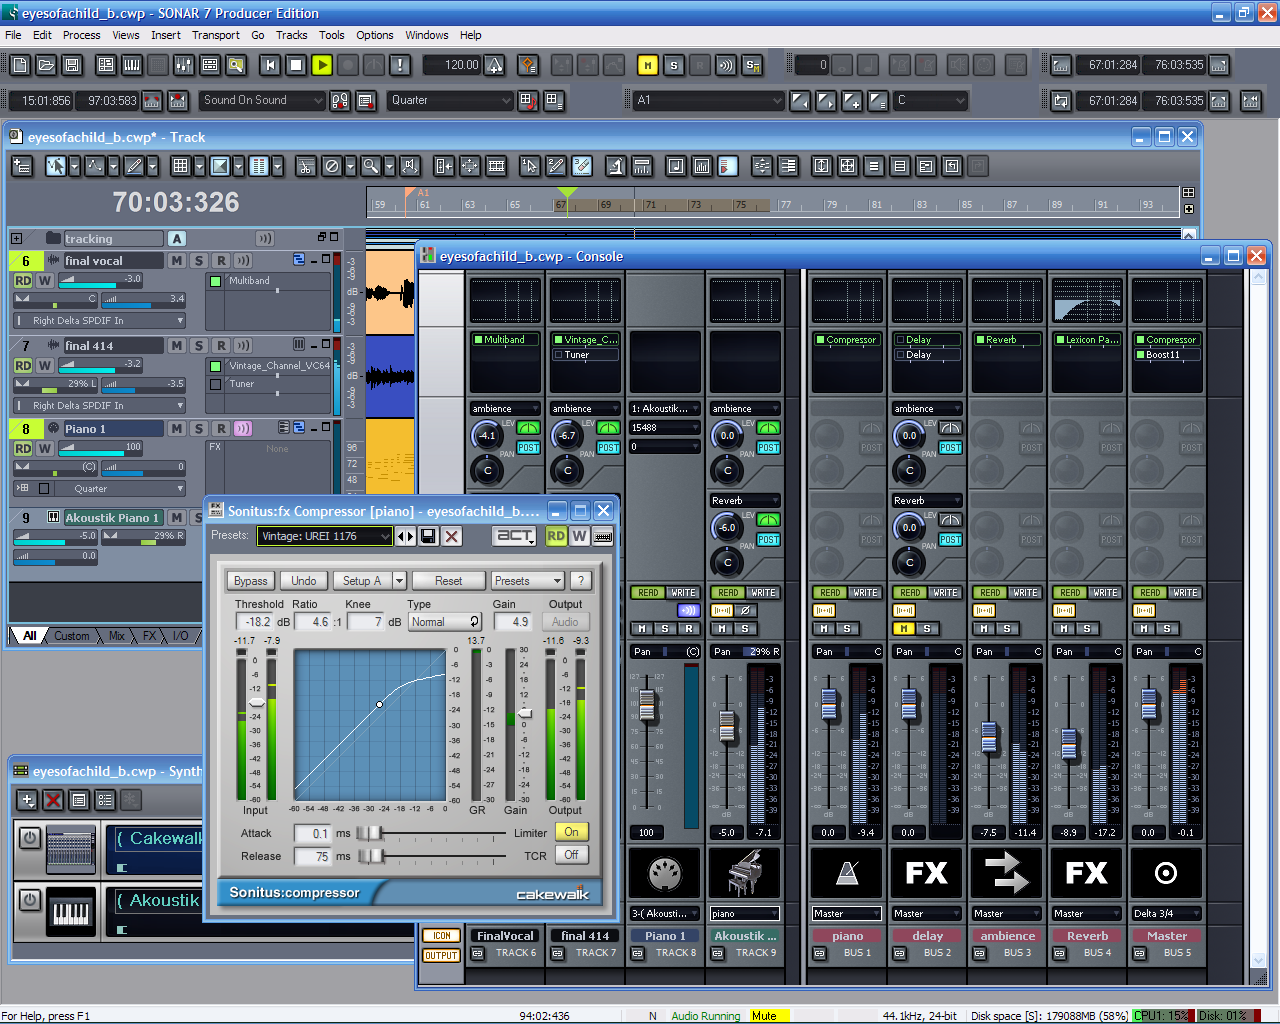Unmute the delay bus yellow M button
This screenshot has width=1280, height=1024.
903,629
